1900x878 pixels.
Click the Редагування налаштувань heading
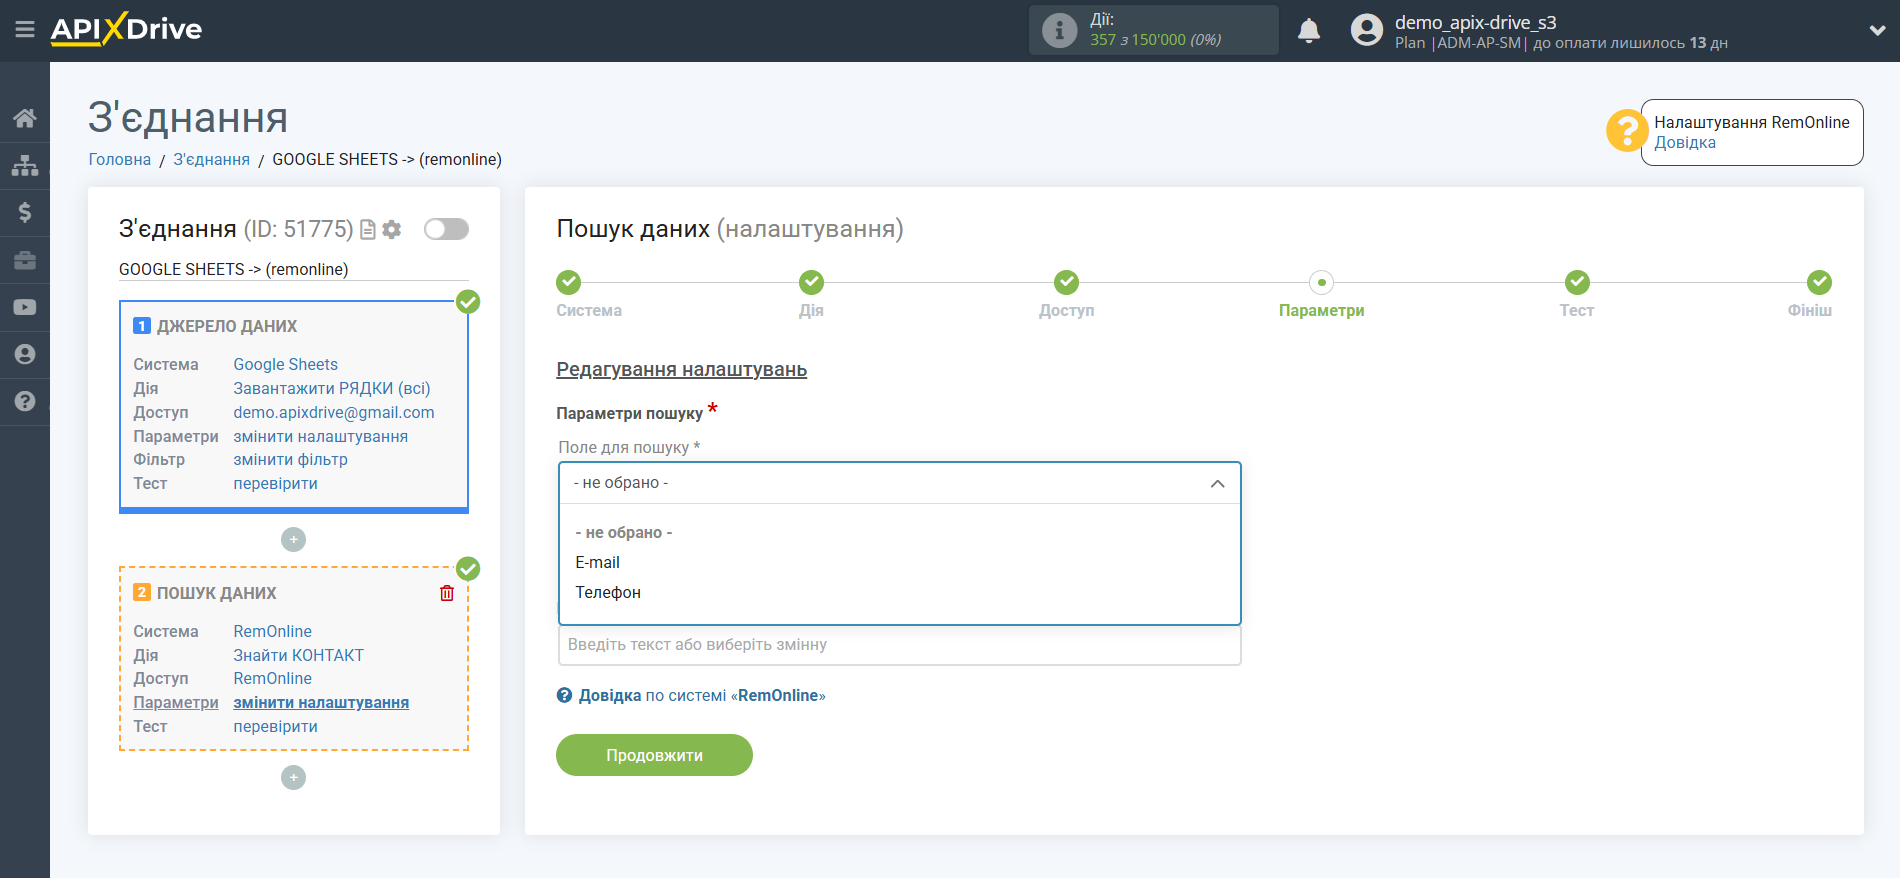point(681,369)
